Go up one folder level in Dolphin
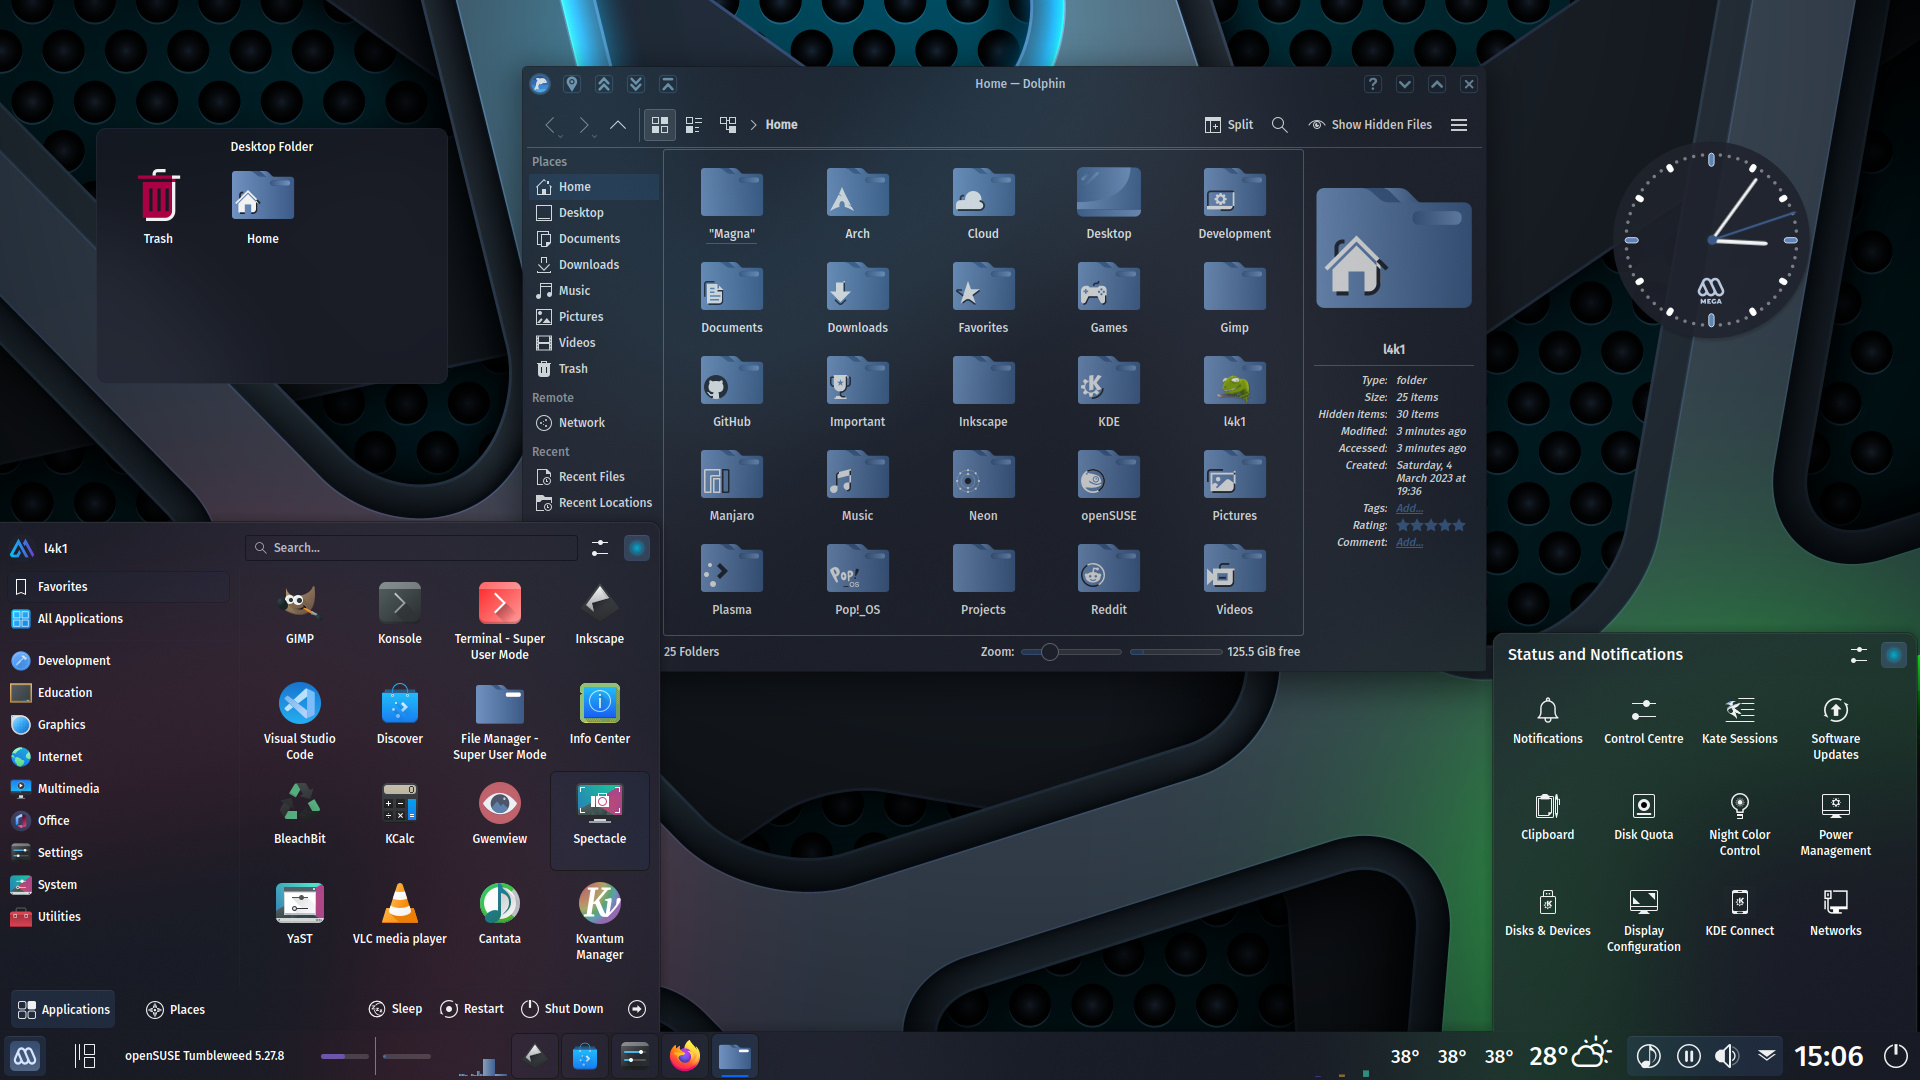The image size is (1920, 1080). click(618, 125)
